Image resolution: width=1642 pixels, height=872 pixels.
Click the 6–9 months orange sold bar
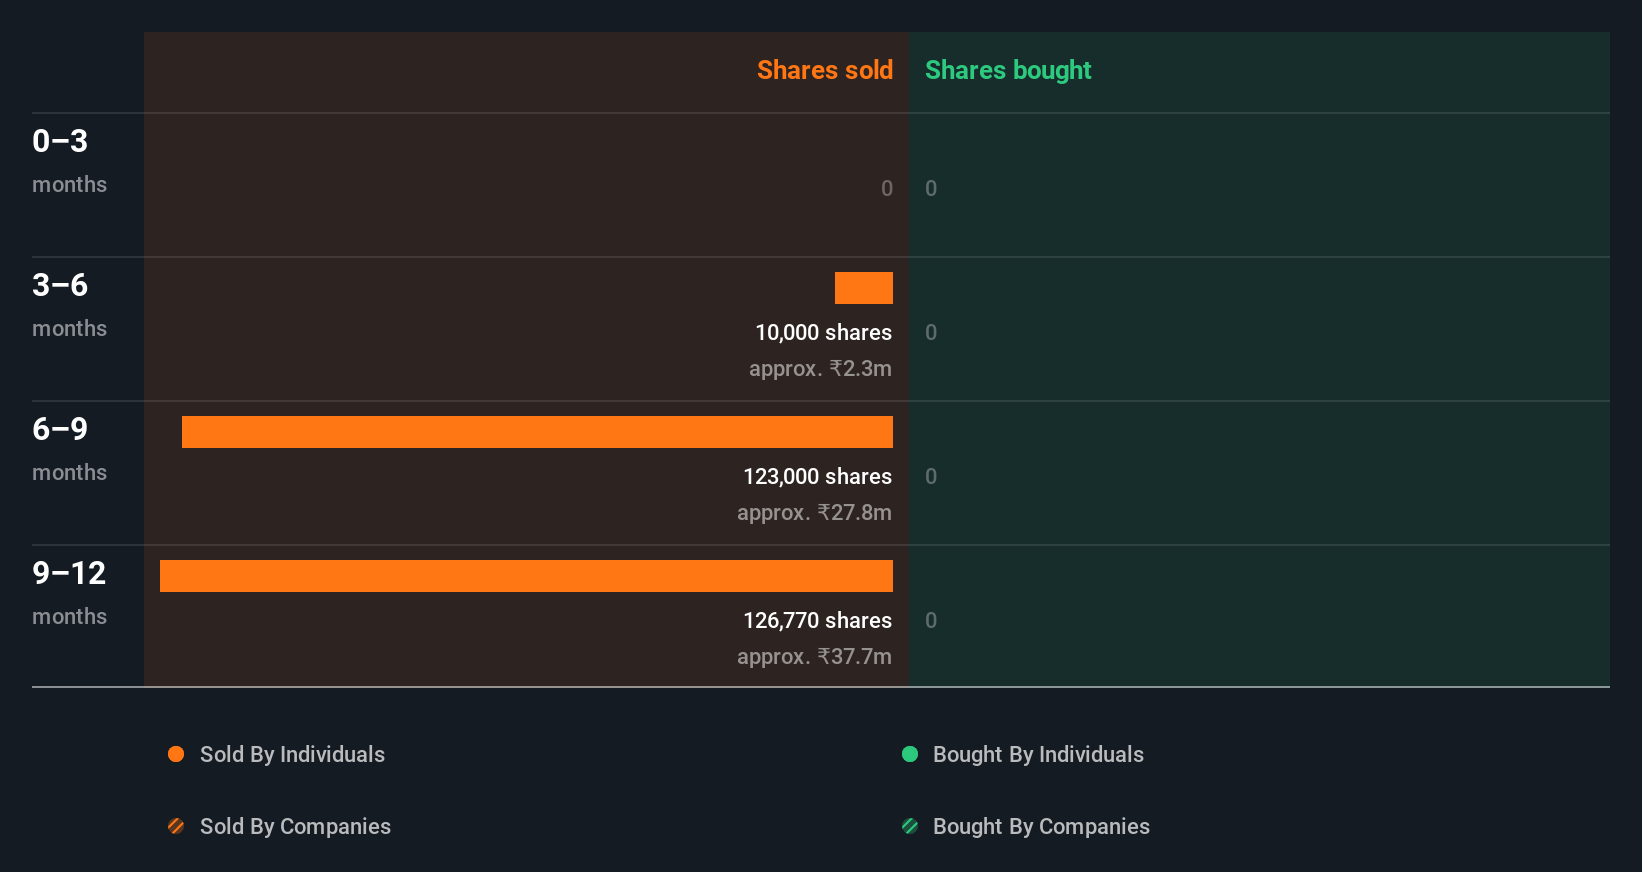tap(537, 432)
